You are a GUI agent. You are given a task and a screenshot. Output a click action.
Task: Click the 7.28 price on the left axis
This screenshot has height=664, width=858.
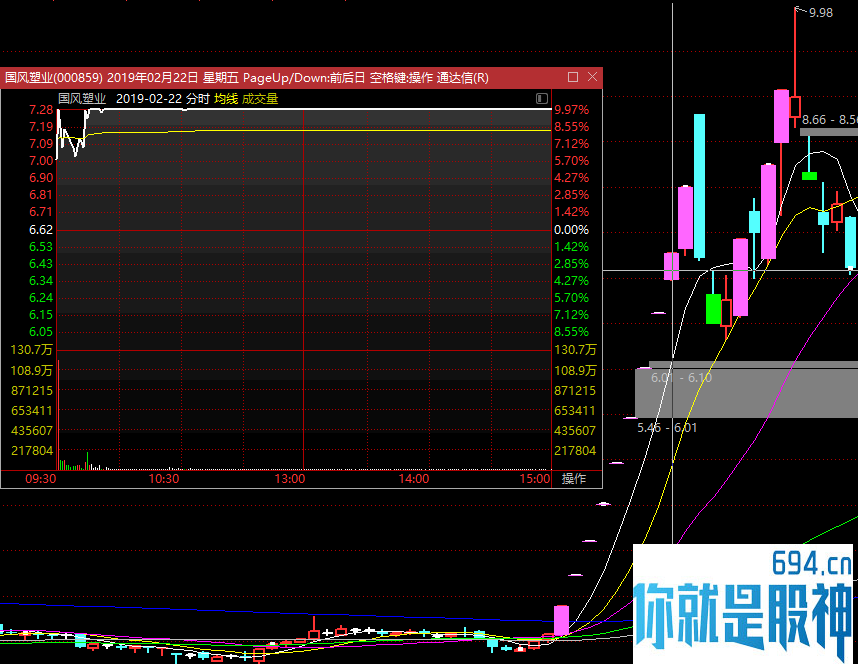[41, 110]
